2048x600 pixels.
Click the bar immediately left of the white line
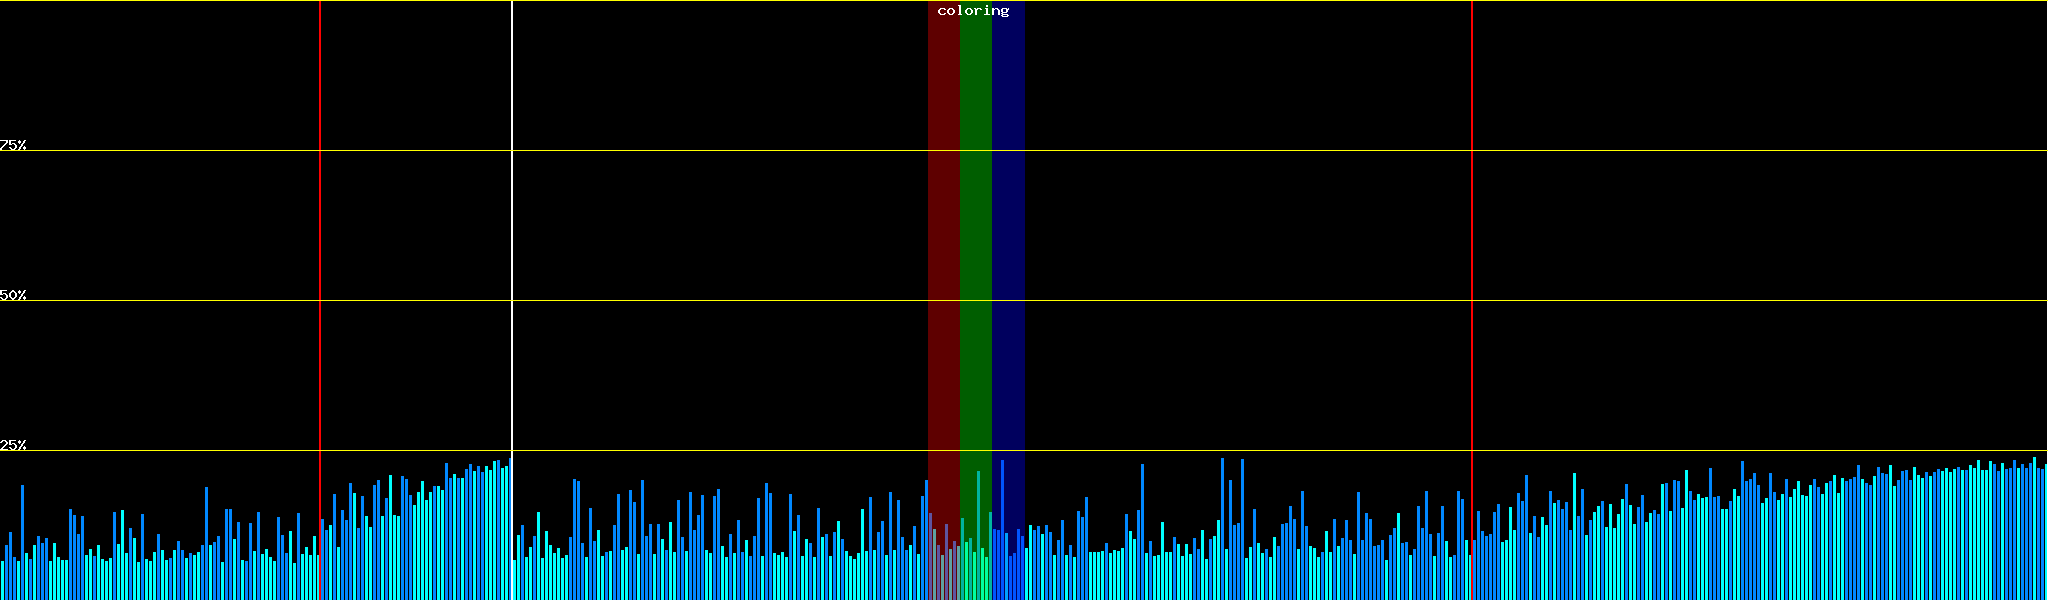508,530
